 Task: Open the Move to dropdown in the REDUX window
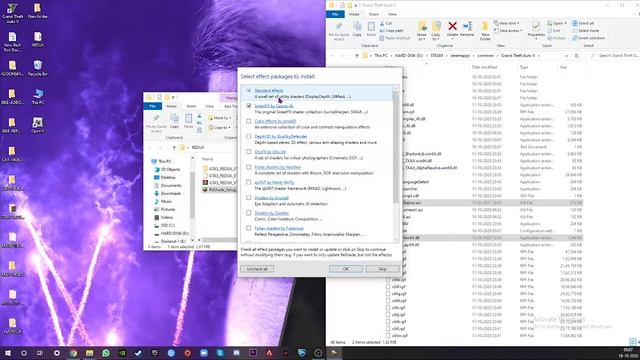(219, 118)
